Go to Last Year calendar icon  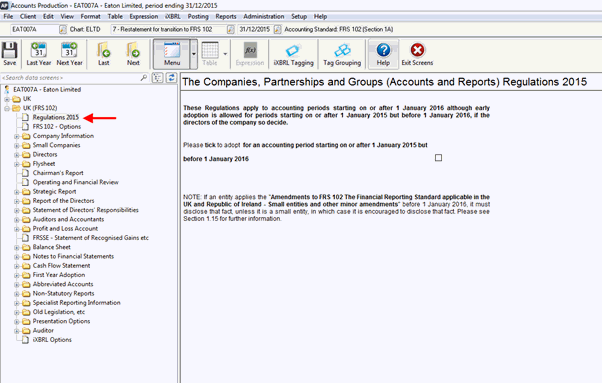coord(39,54)
